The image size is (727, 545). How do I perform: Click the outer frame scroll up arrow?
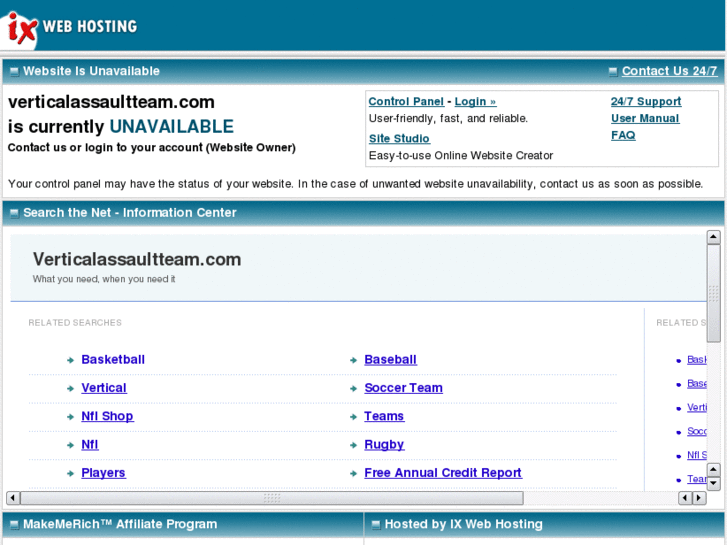point(713,237)
